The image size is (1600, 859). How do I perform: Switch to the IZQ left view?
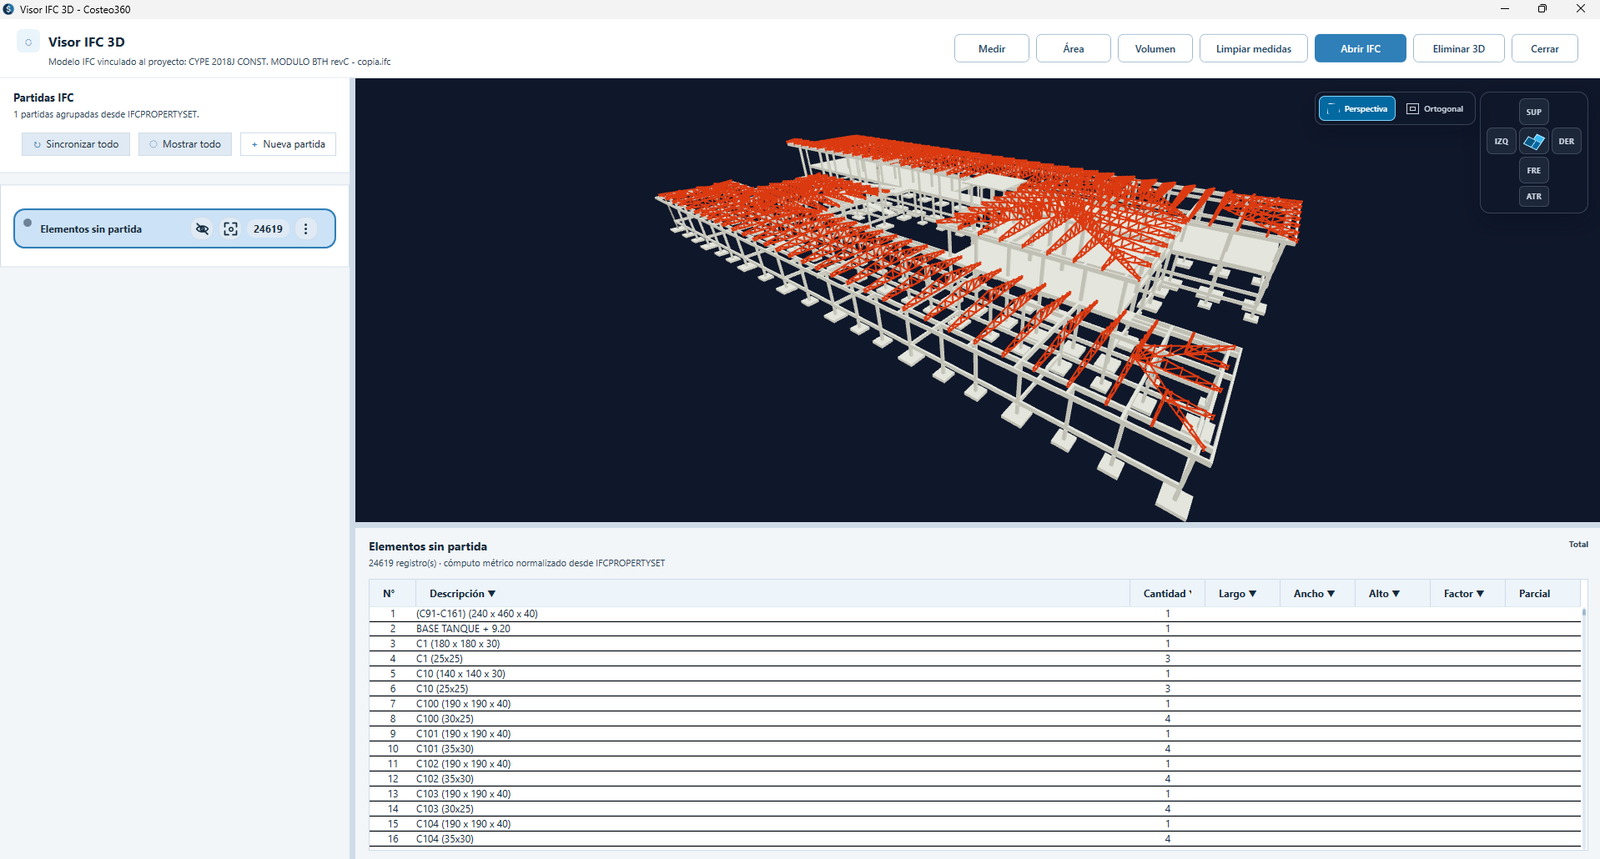click(x=1501, y=141)
